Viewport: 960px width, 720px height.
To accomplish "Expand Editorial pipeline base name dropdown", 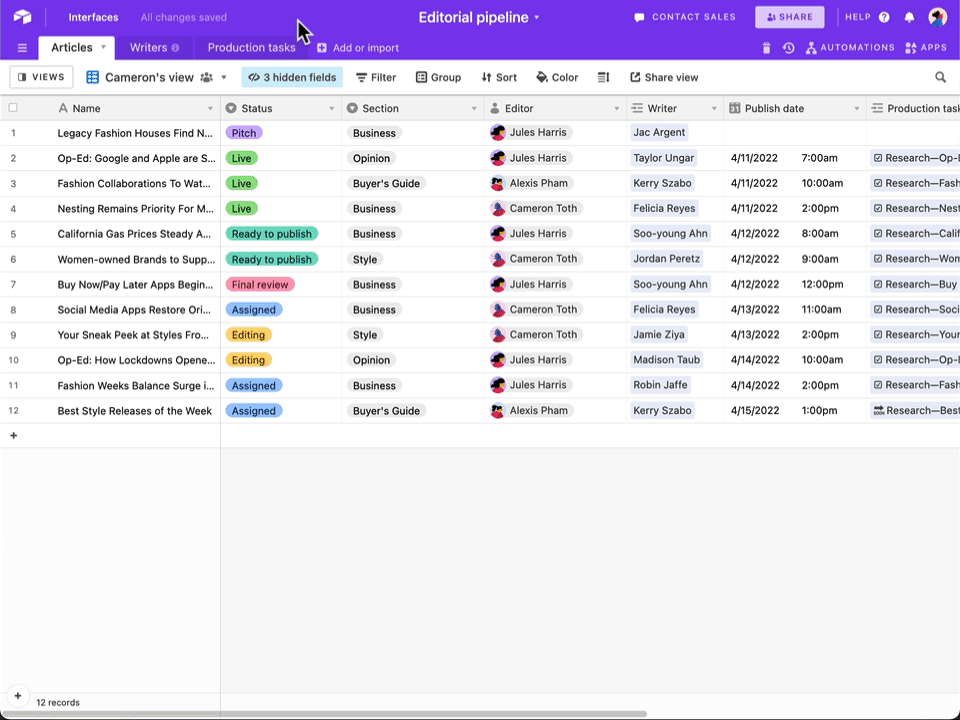I will [537, 17].
